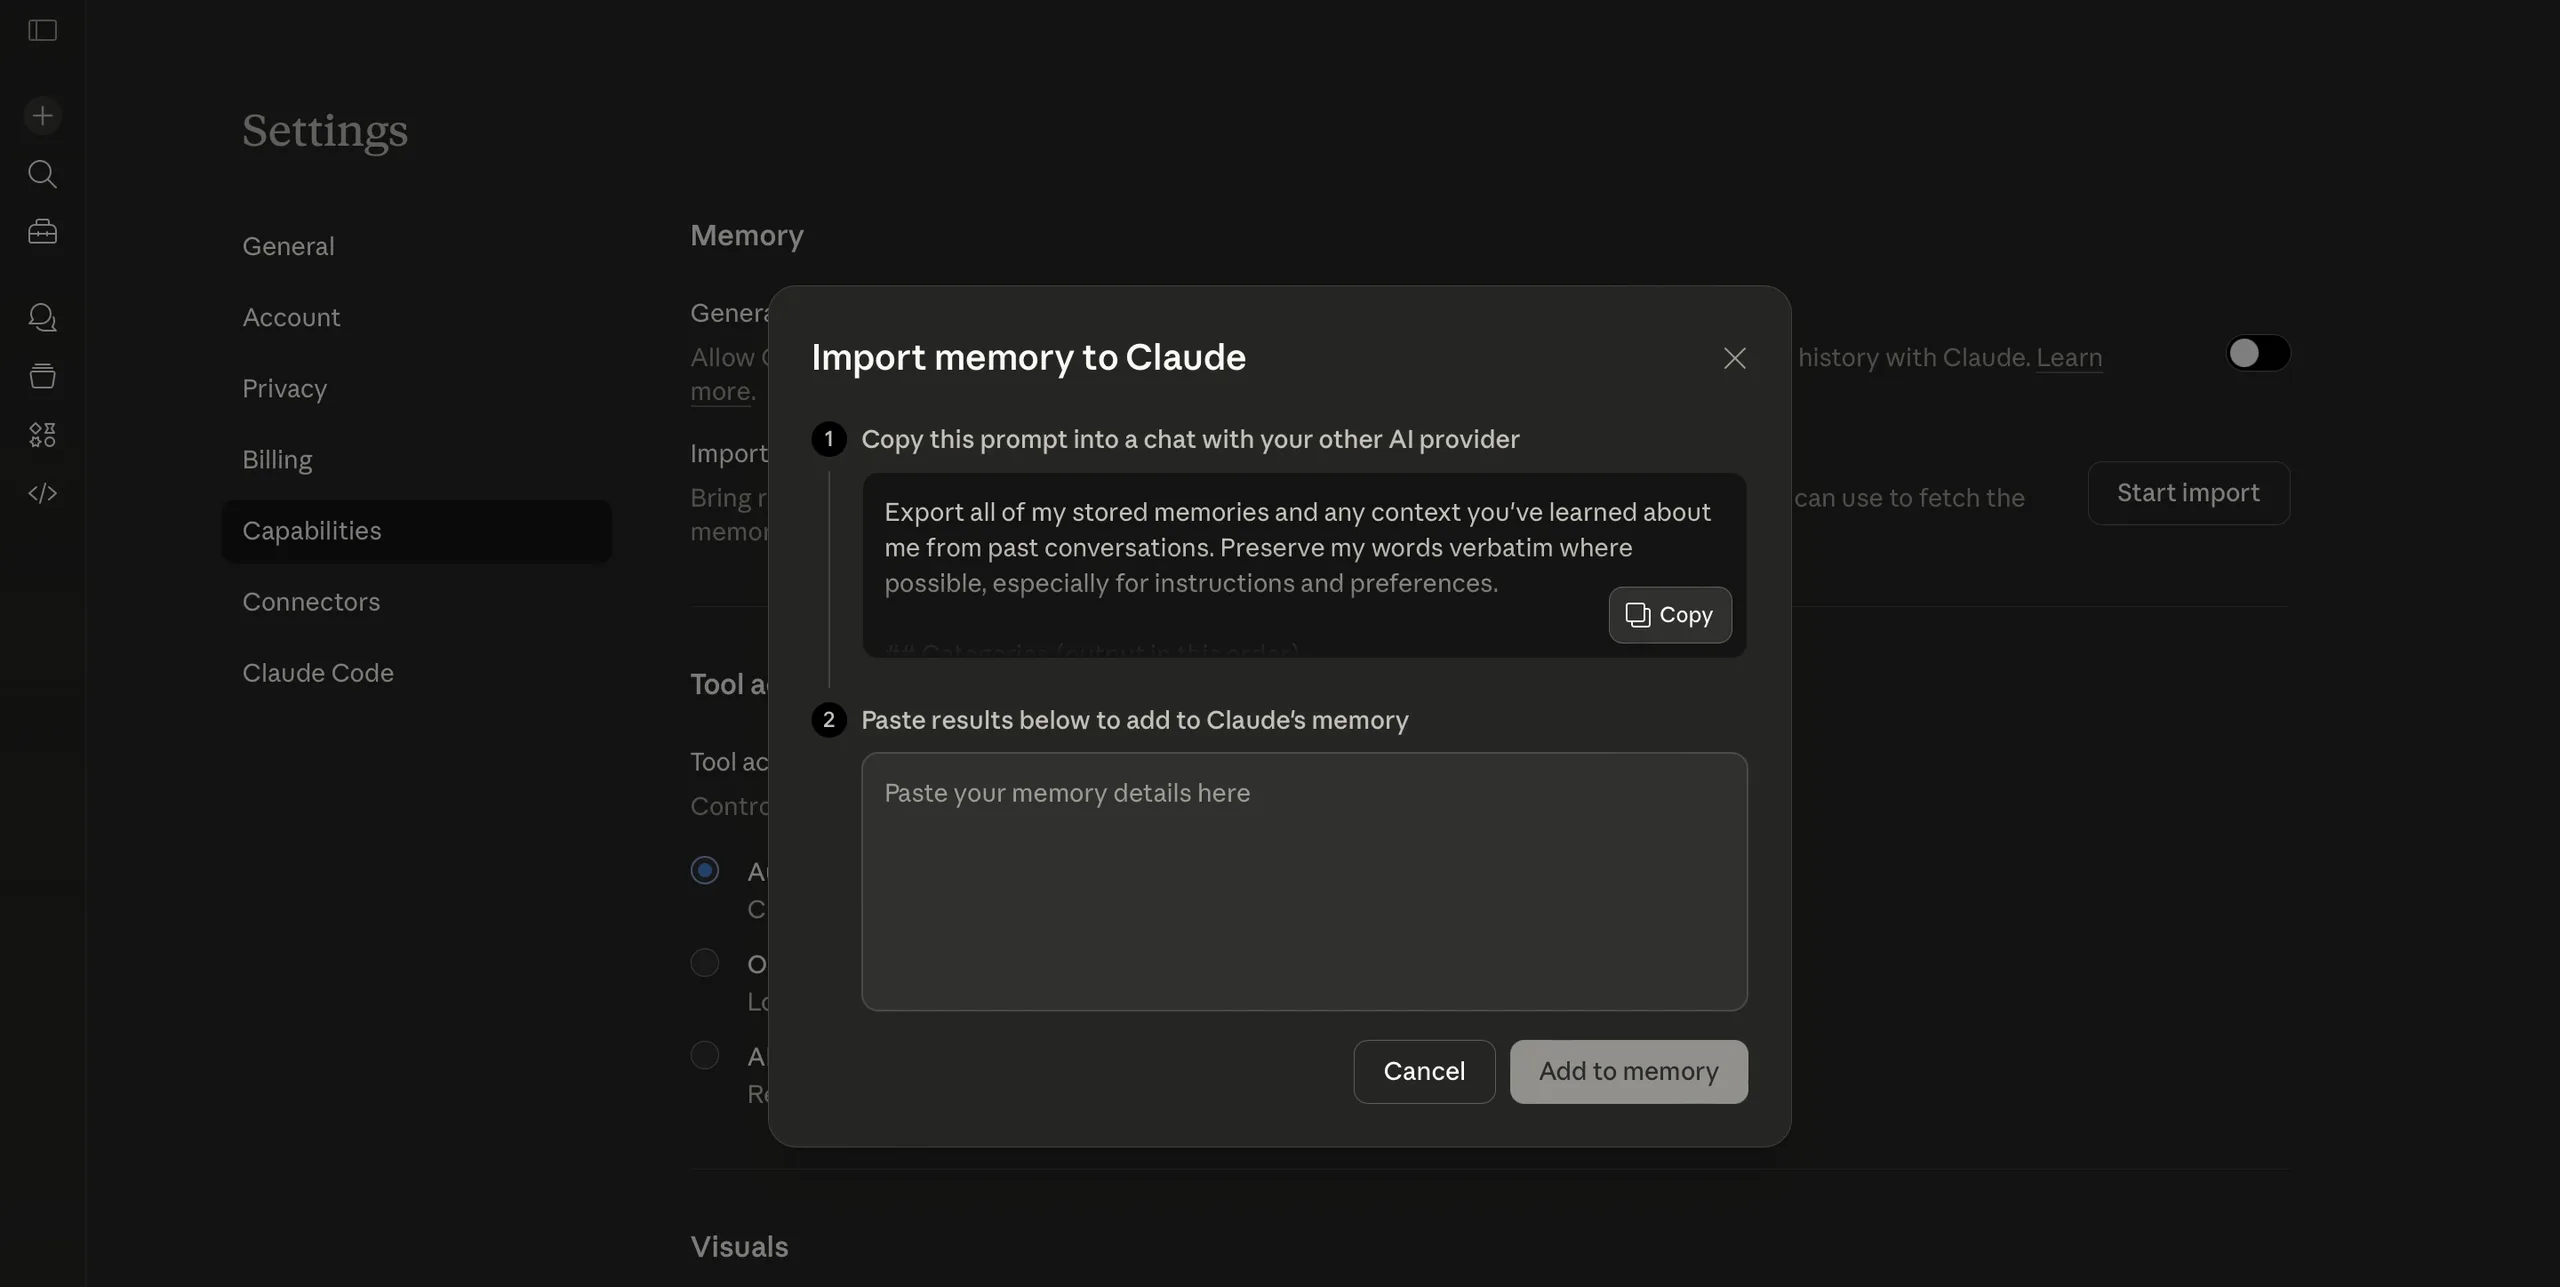Toggle the memory generation switch
Image resolution: width=2560 pixels, height=1287 pixels.
[x=2257, y=353]
